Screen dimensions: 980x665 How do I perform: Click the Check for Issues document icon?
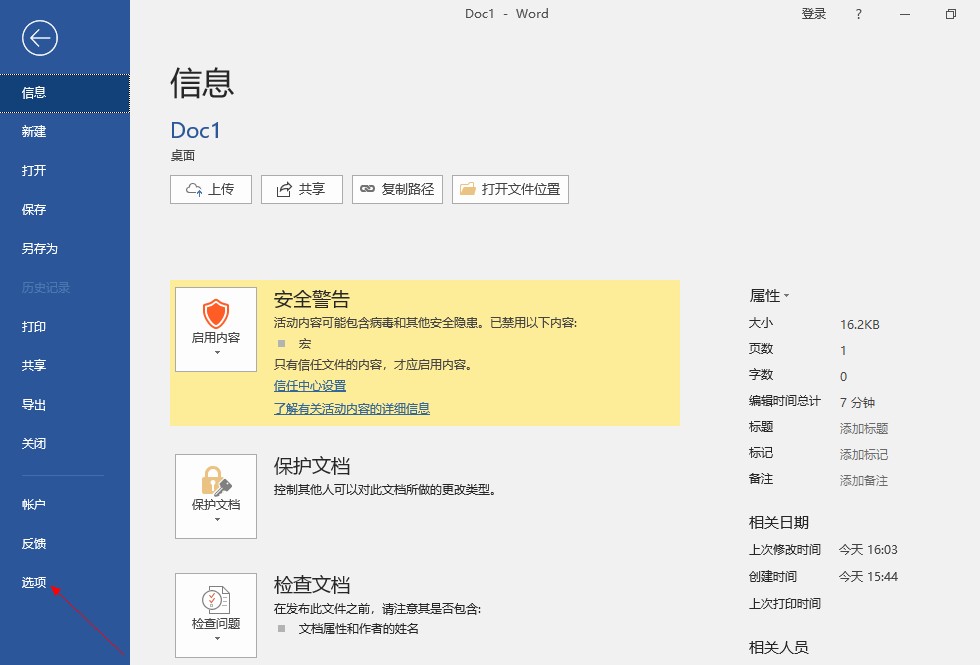[x=216, y=599]
